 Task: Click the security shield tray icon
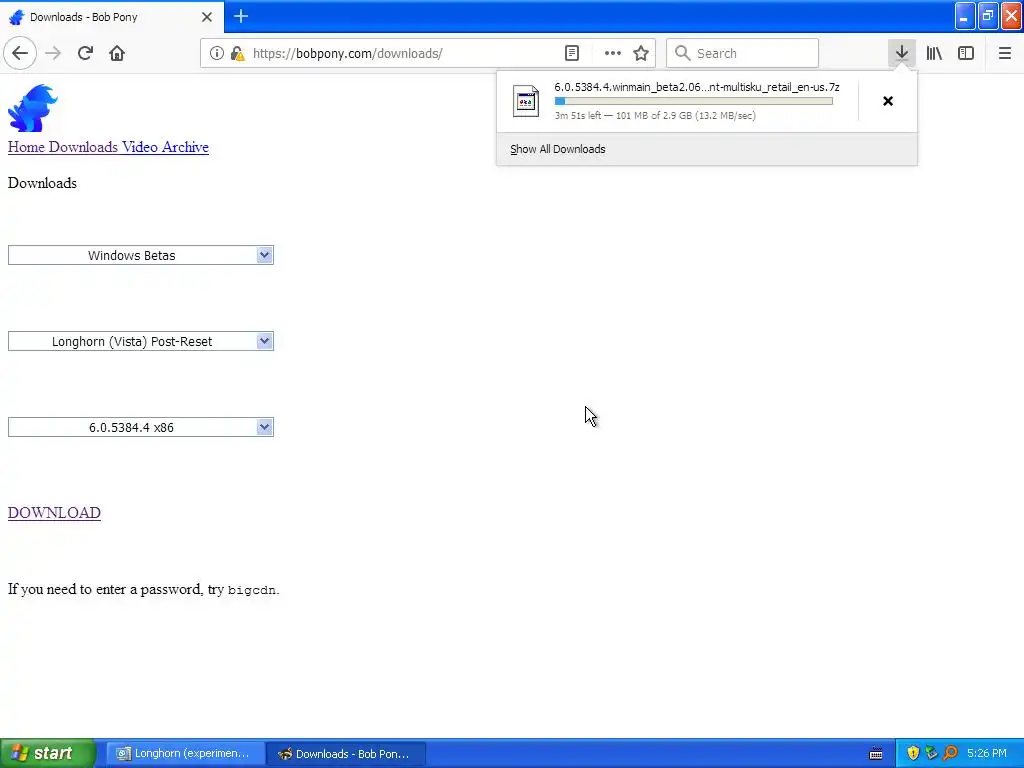[913, 753]
